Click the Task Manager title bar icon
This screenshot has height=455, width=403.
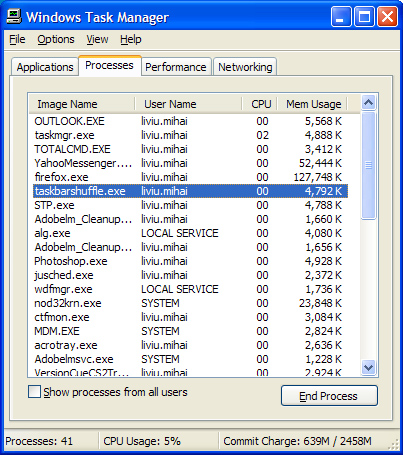(14, 16)
